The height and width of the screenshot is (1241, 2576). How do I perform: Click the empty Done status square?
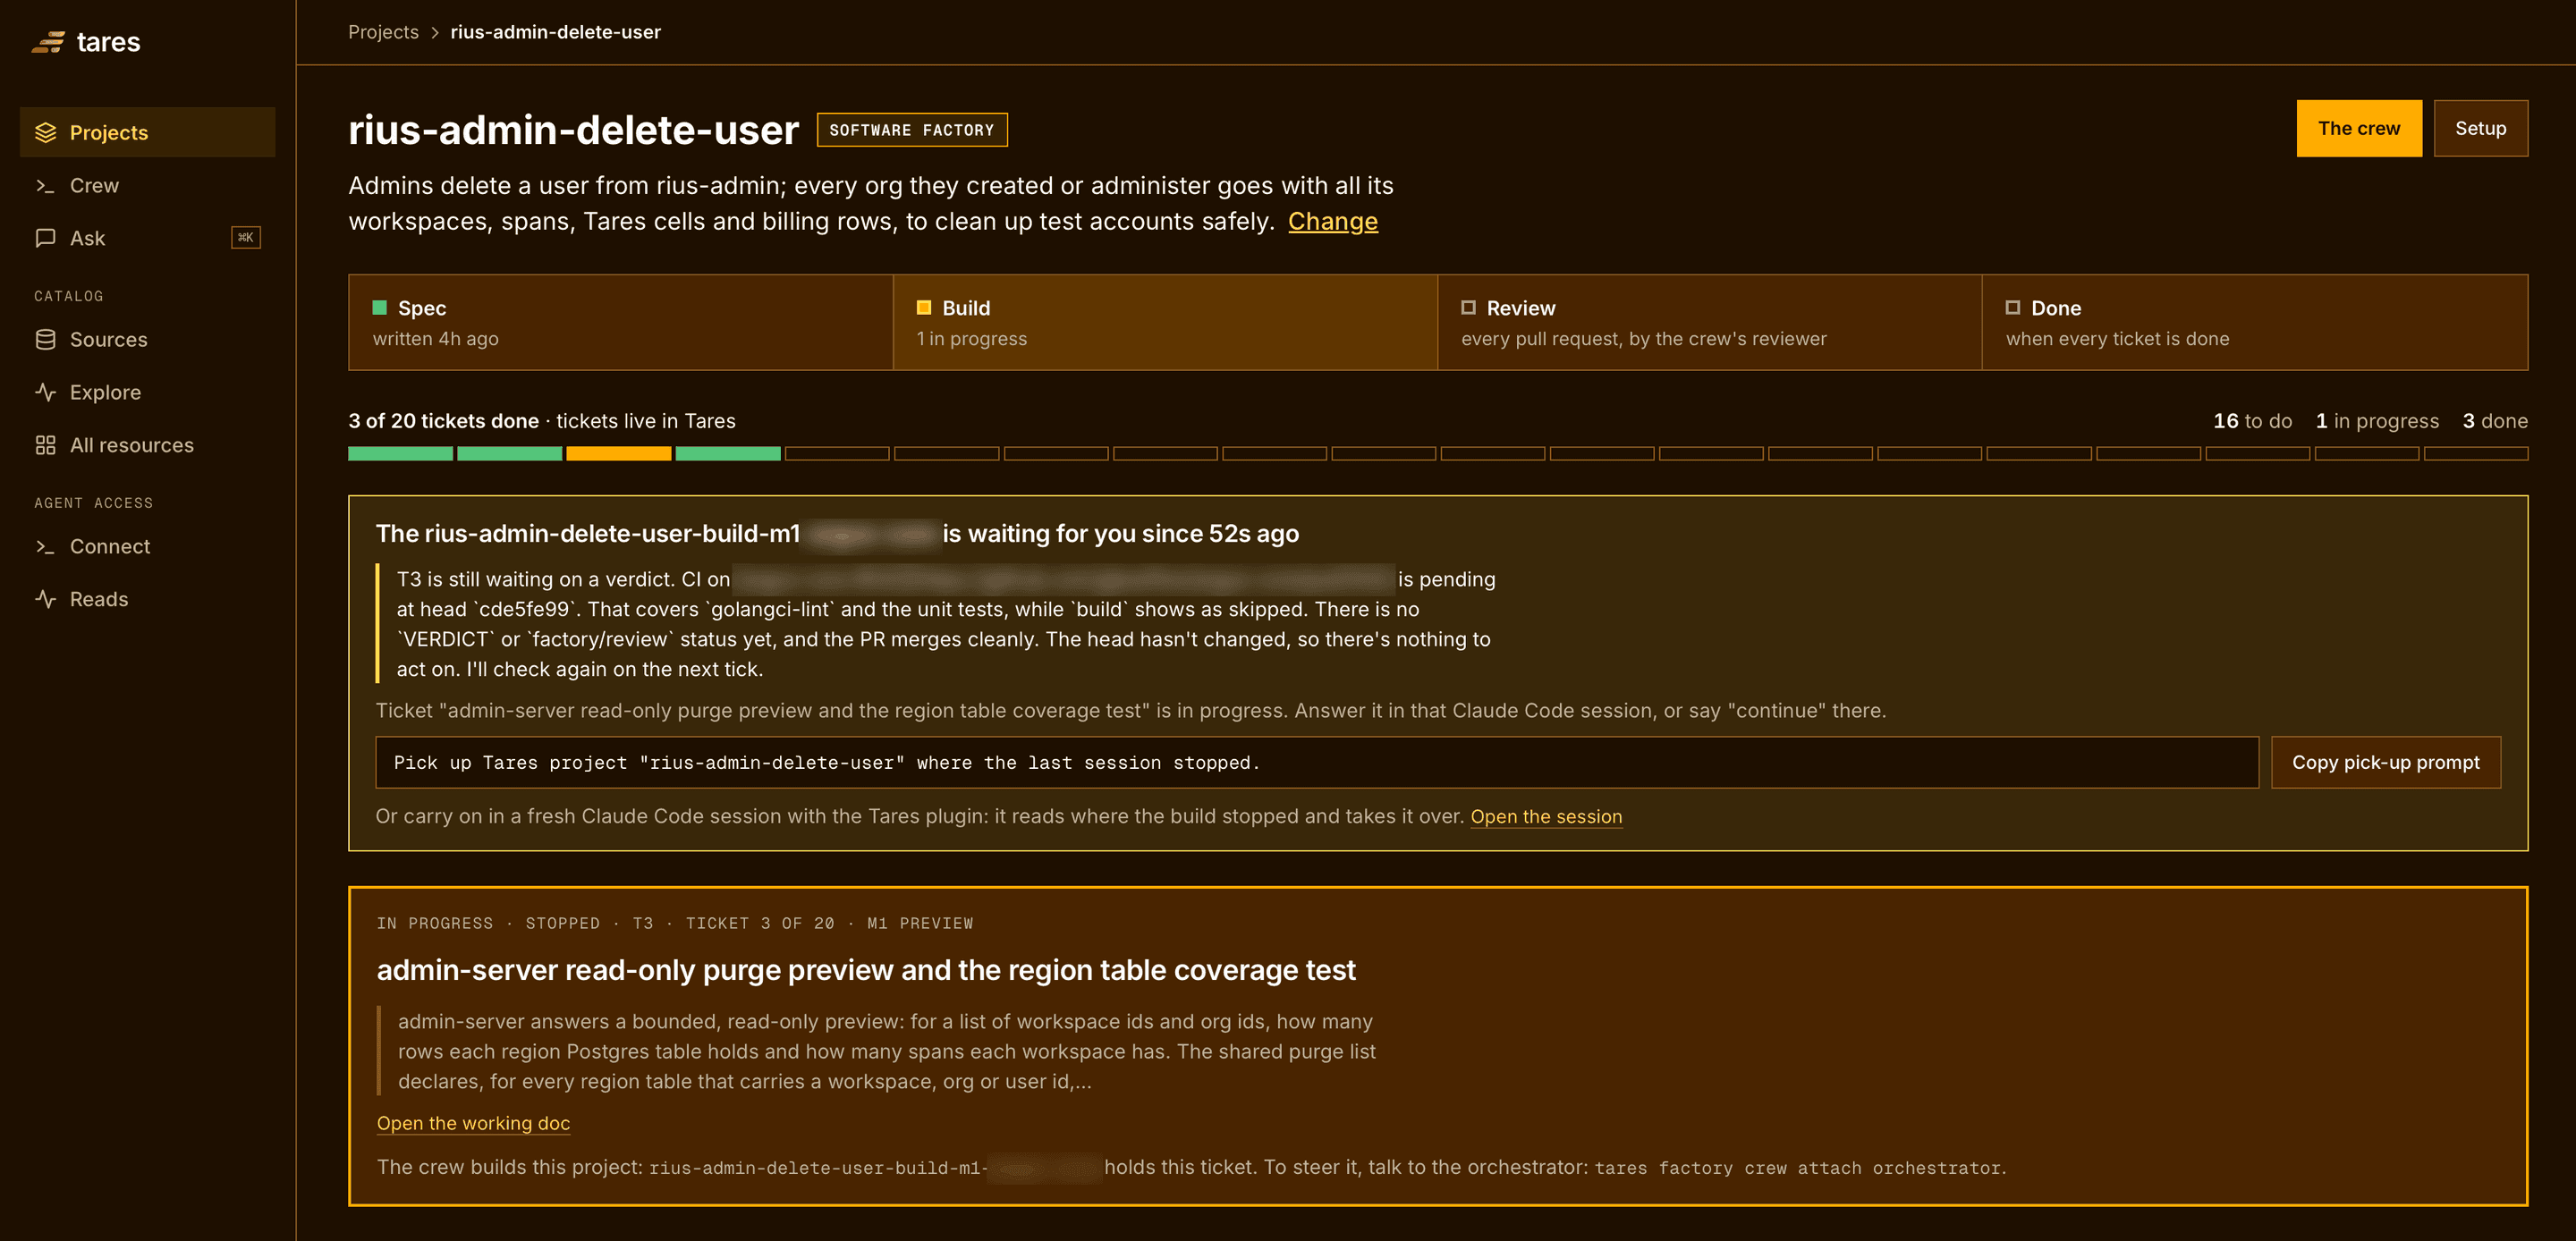point(2012,307)
